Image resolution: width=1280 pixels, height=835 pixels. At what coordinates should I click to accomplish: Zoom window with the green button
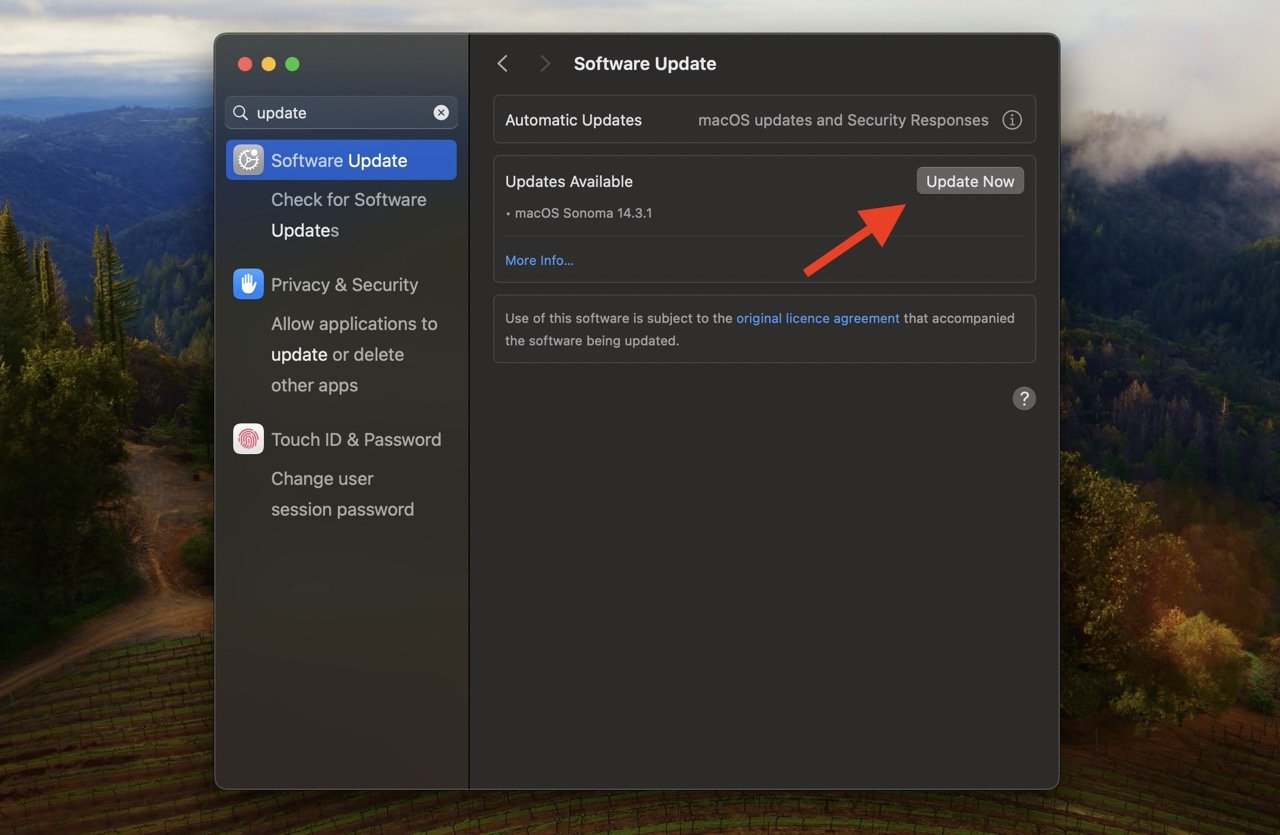click(x=292, y=64)
